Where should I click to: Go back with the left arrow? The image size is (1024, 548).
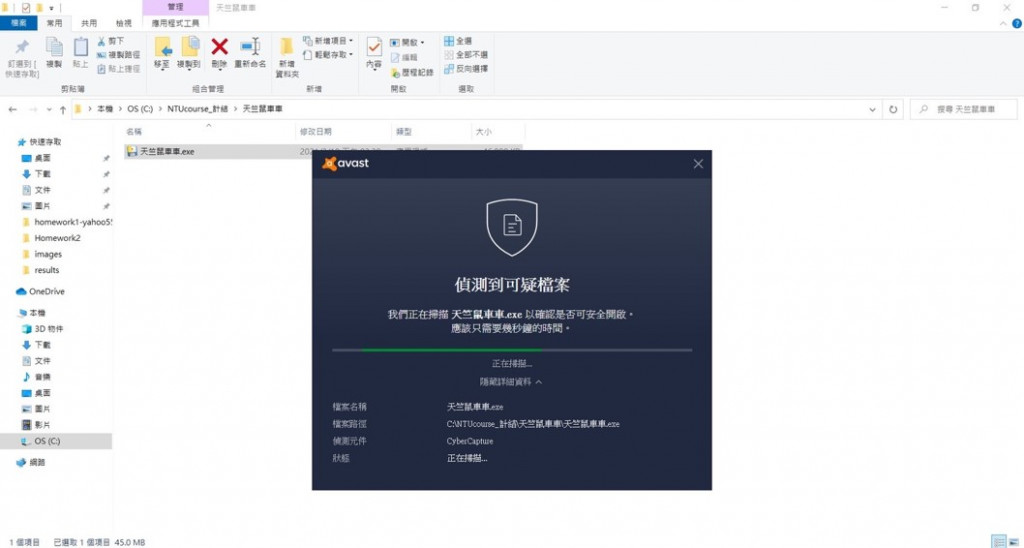tap(12, 110)
